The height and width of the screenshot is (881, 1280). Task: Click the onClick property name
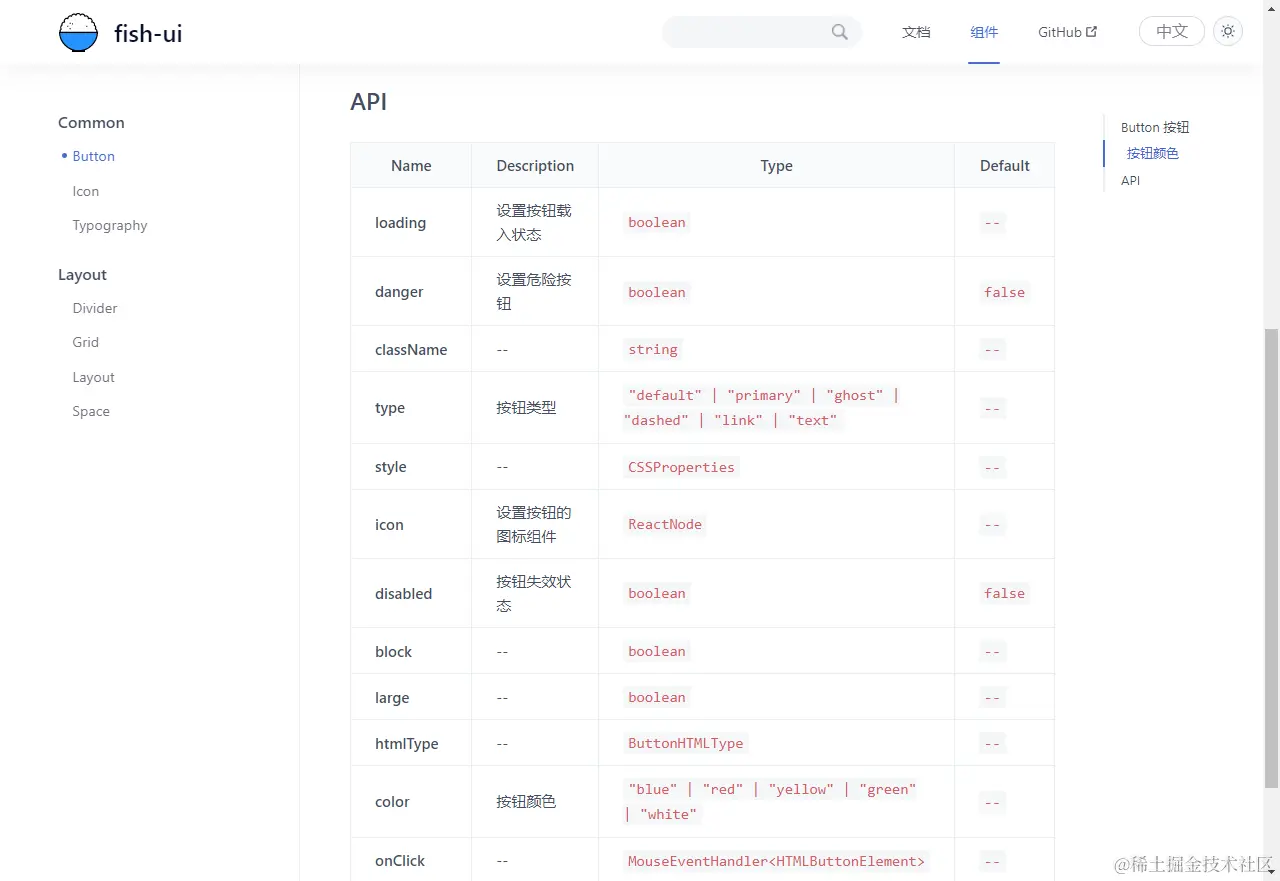(400, 861)
